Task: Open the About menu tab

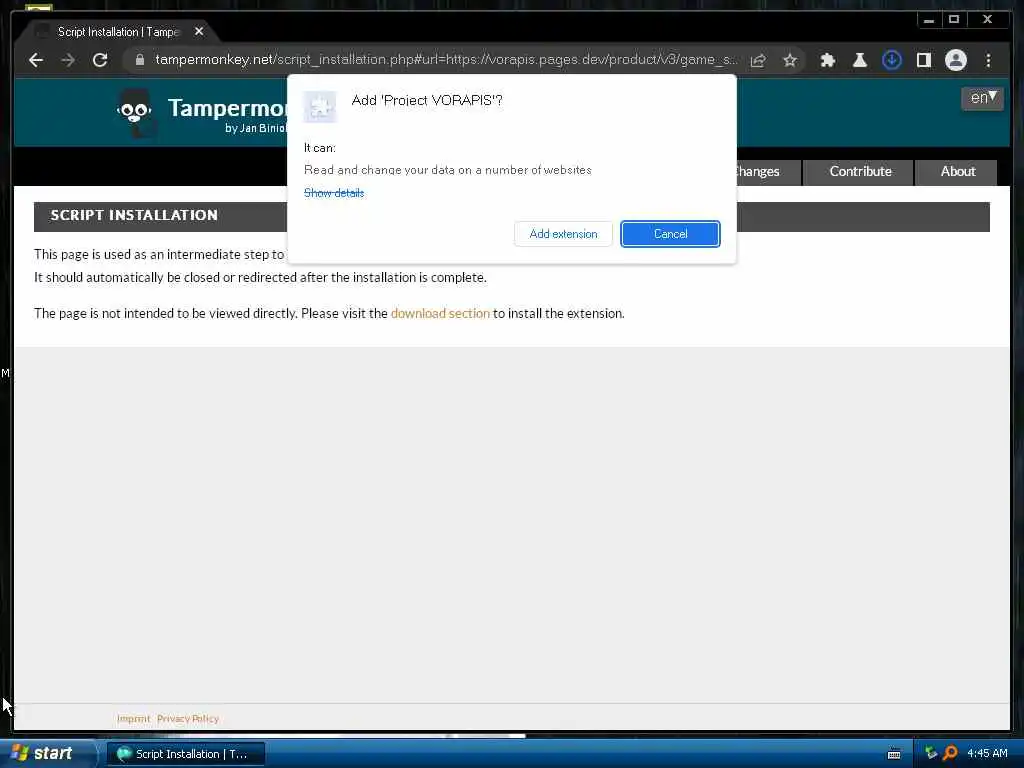Action: tap(957, 172)
